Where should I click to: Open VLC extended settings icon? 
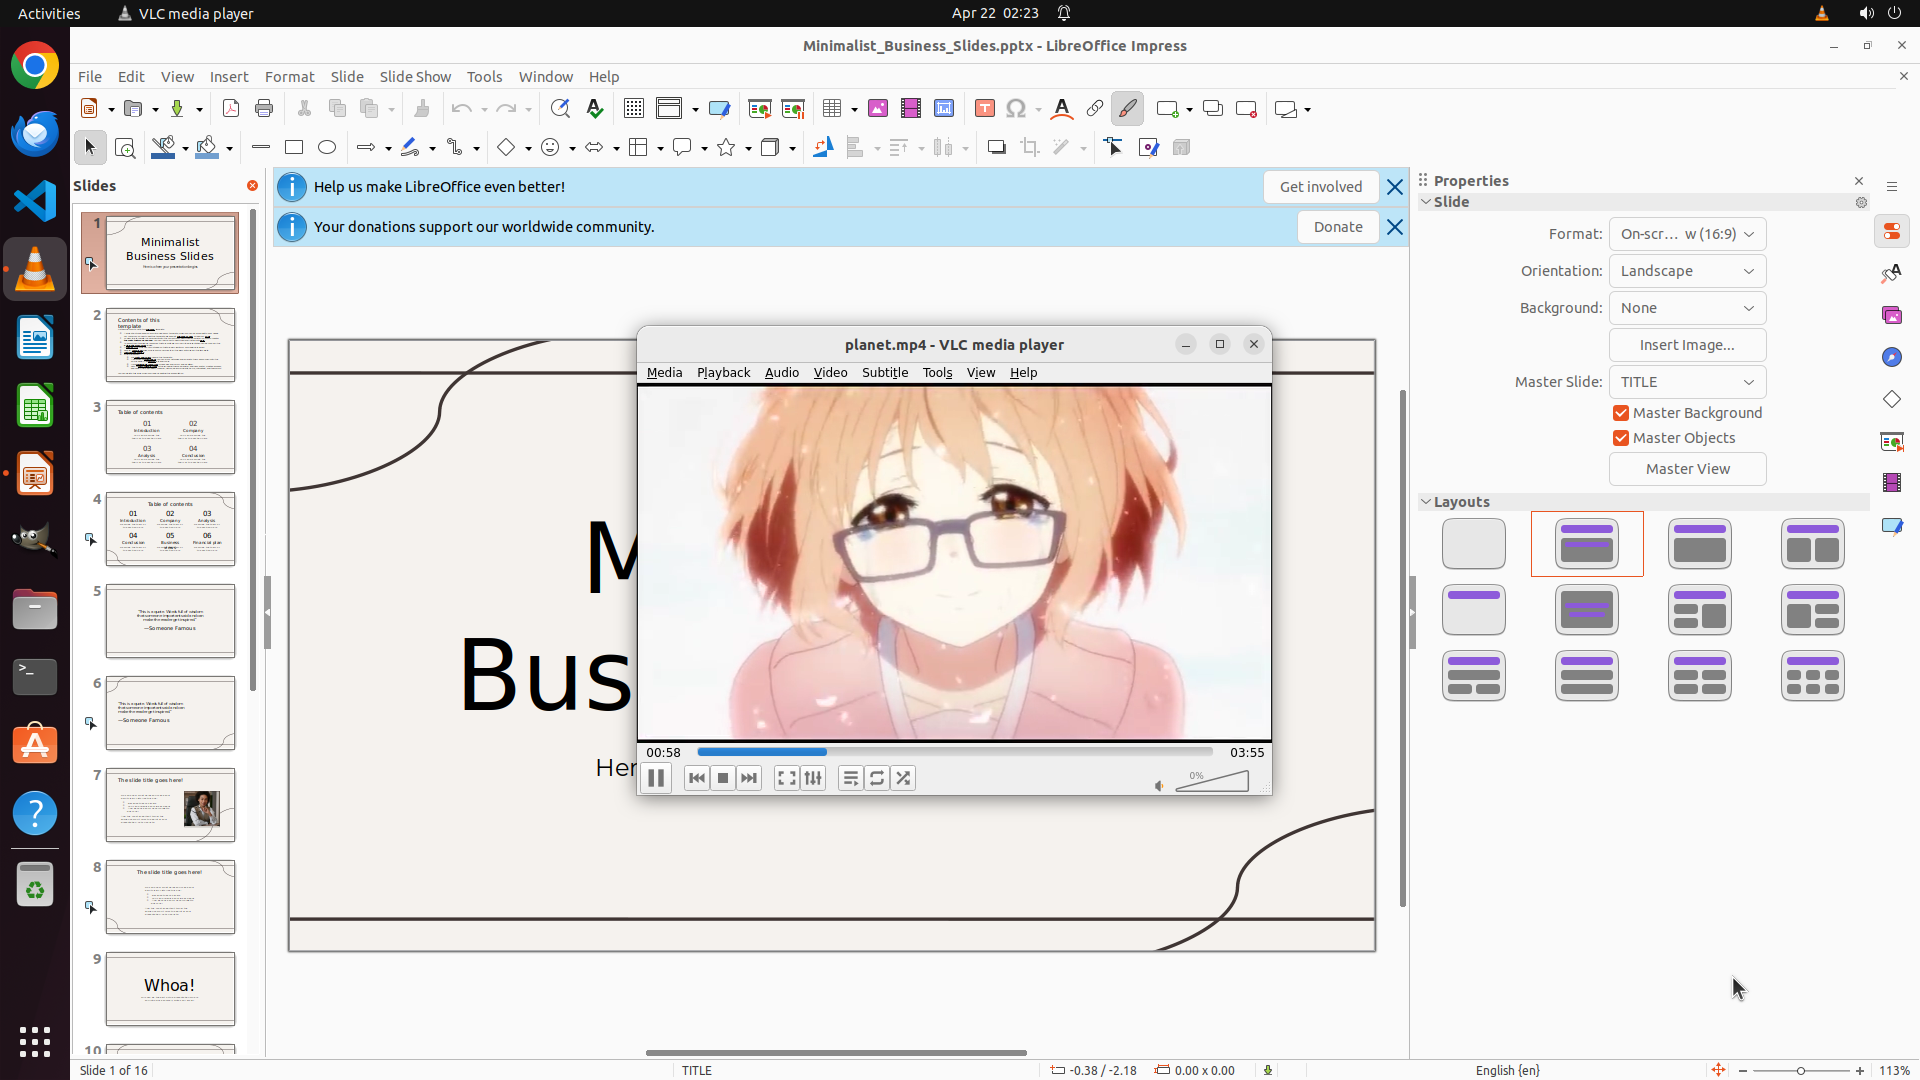coord(813,778)
